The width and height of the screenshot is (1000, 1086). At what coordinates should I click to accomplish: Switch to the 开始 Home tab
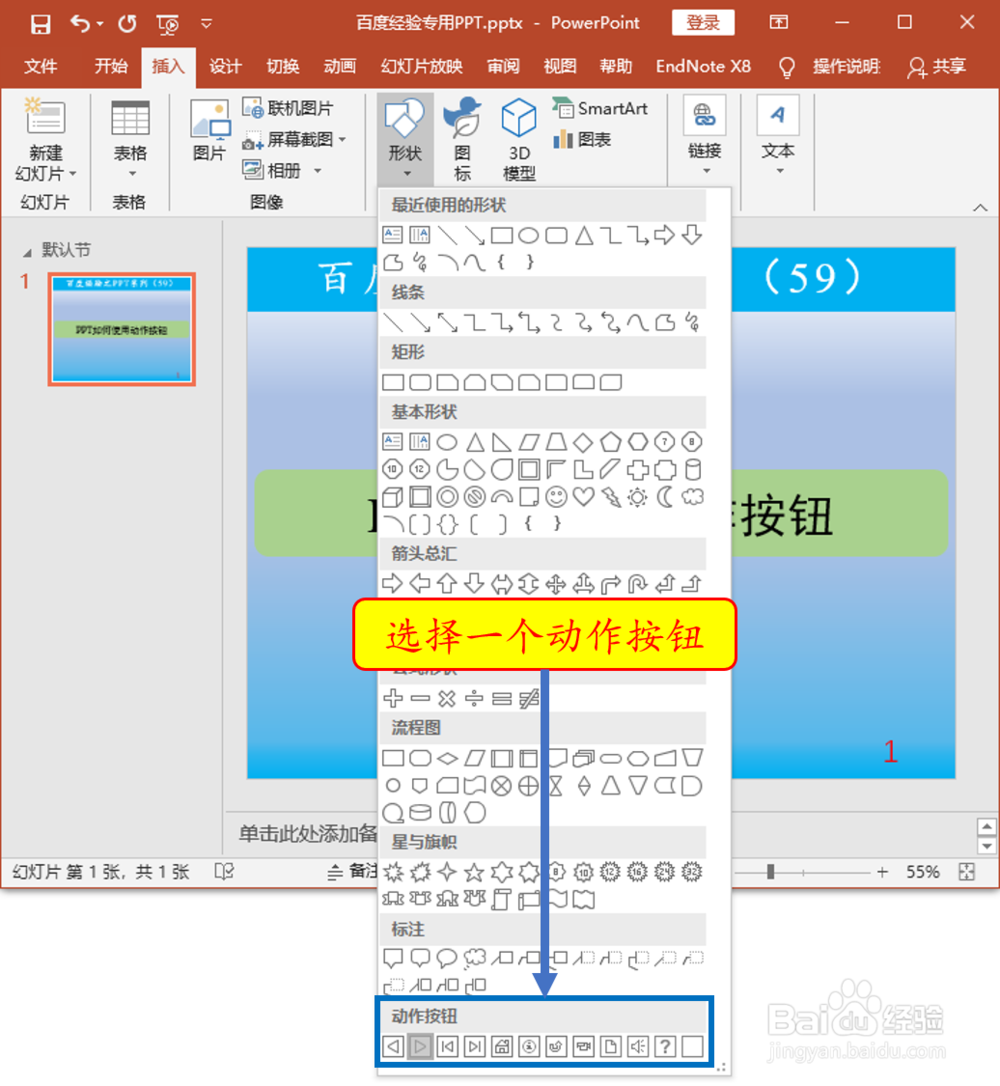(x=111, y=66)
